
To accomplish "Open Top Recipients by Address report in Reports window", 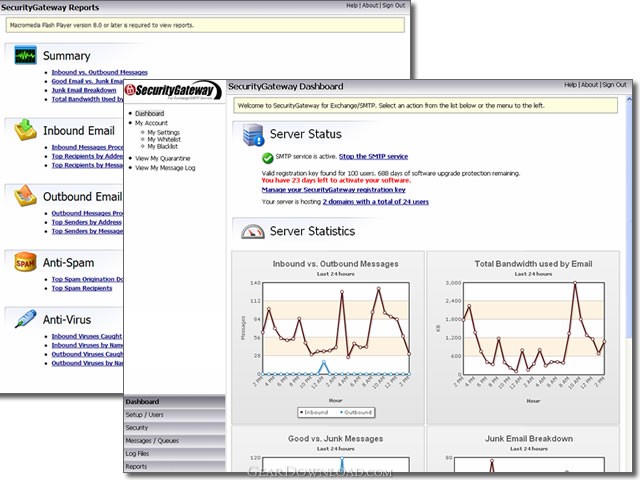I will click(87, 156).
